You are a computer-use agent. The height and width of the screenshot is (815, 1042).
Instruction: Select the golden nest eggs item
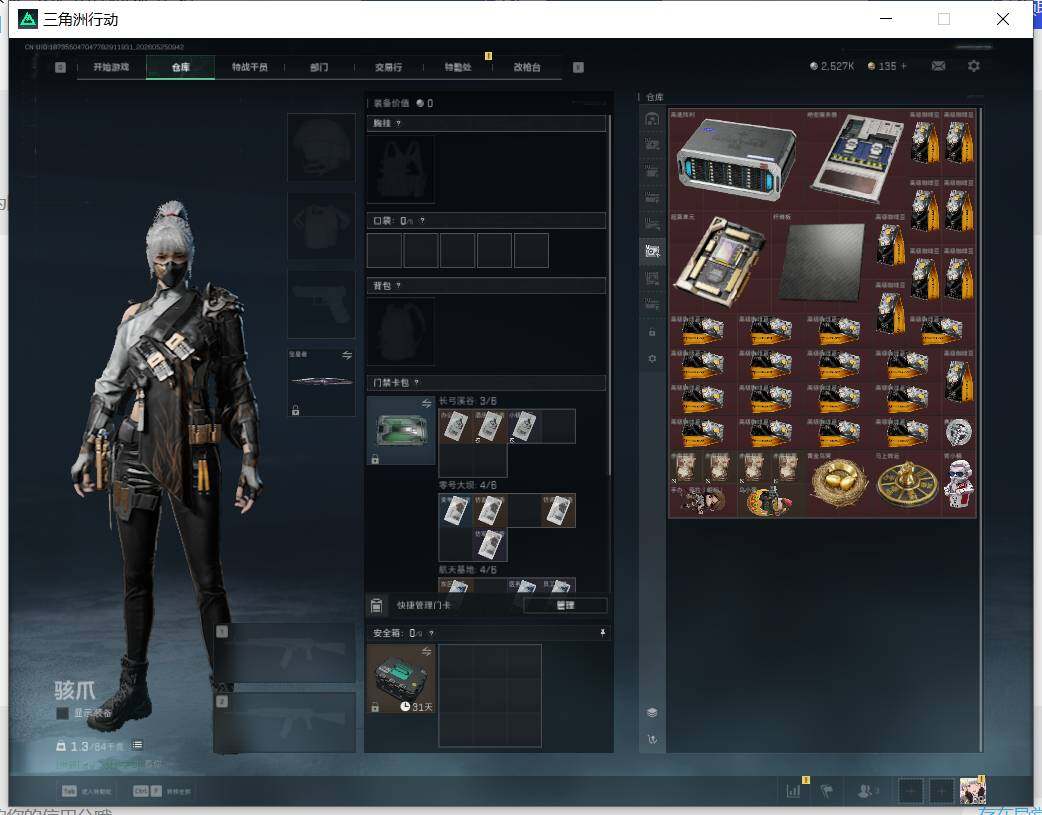pyautogui.click(x=839, y=484)
